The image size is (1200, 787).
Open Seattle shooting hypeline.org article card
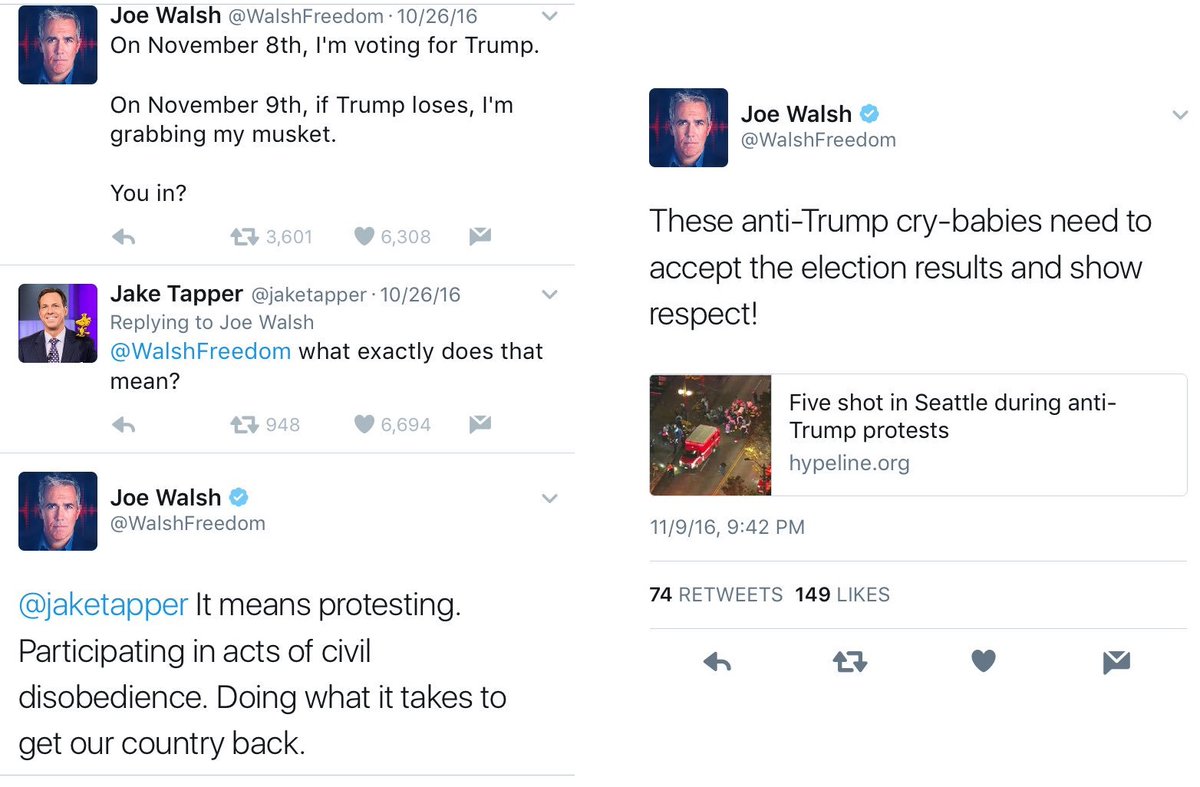click(x=917, y=434)
